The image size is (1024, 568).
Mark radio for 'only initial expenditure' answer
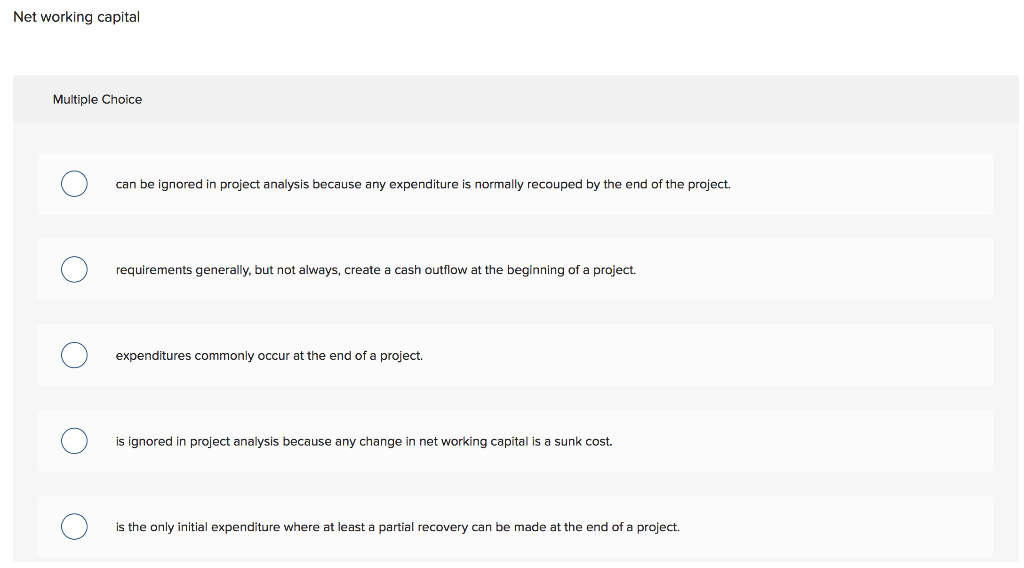coord(74,526)
